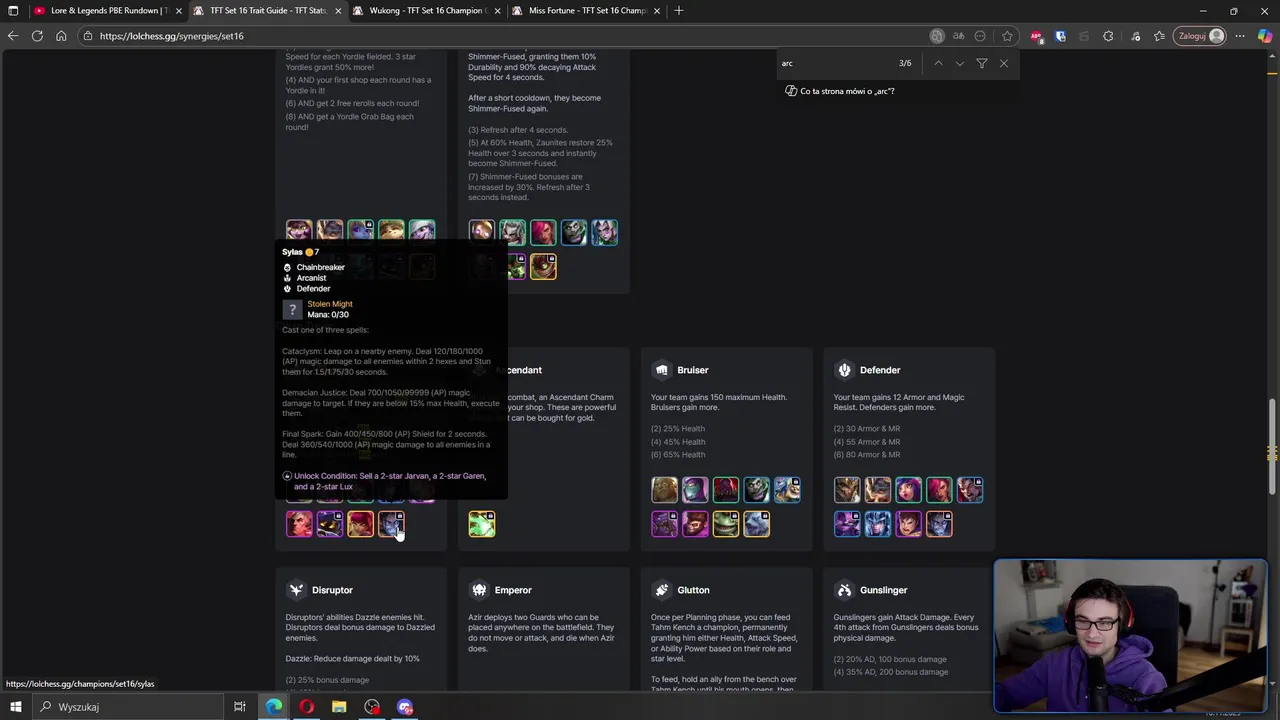Image resolution: width=1280 pixels, height=720 pixels.
Task: Close the find on page bar
Action: [1004, 63]
